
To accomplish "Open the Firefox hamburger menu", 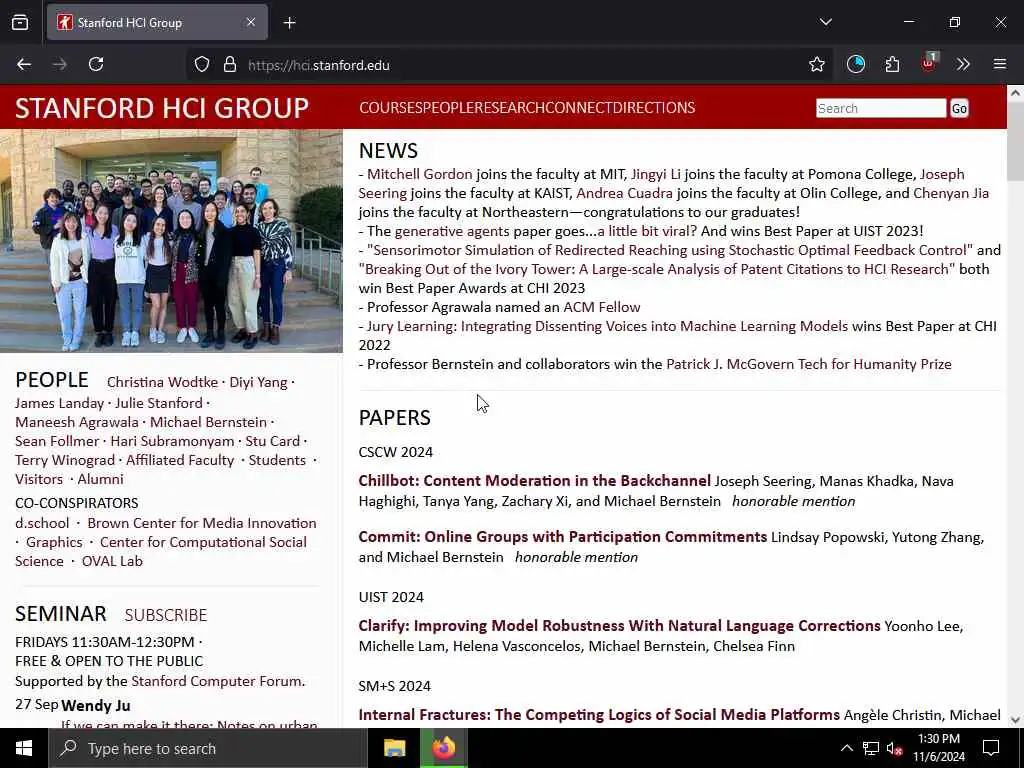I will pos(1000,64).
